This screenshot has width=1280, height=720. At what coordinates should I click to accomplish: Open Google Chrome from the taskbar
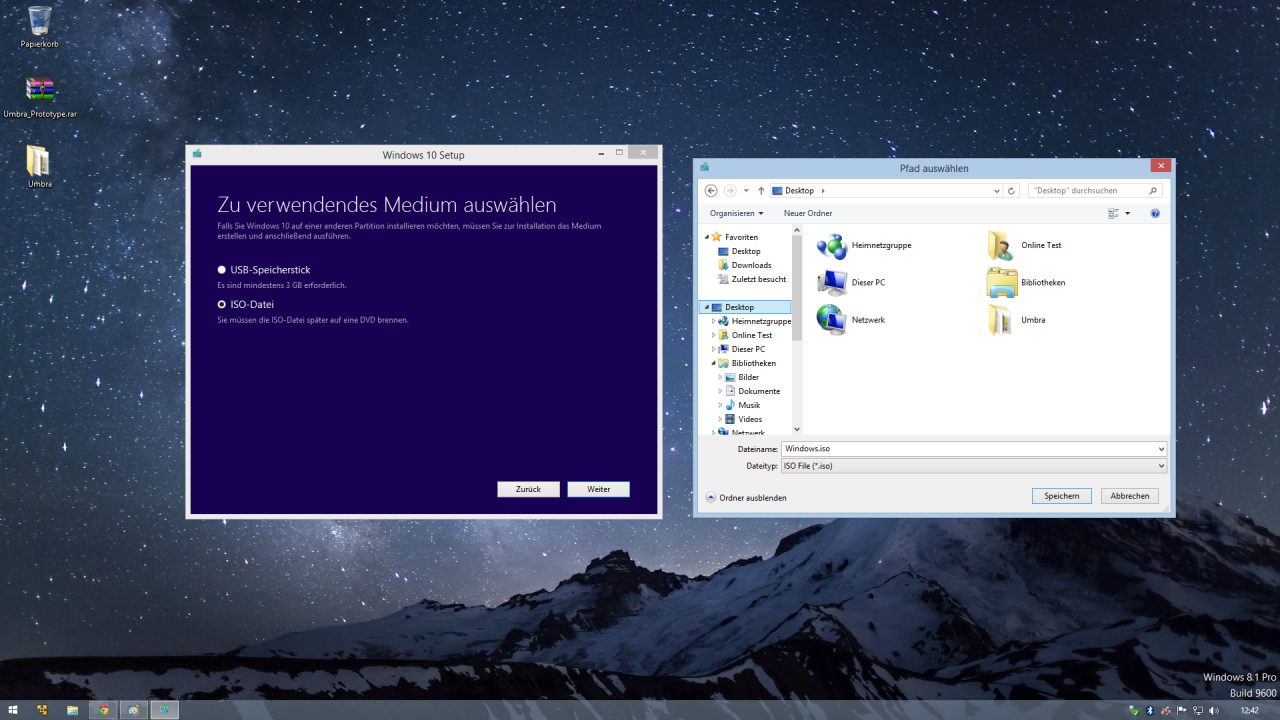coord(102,710)
